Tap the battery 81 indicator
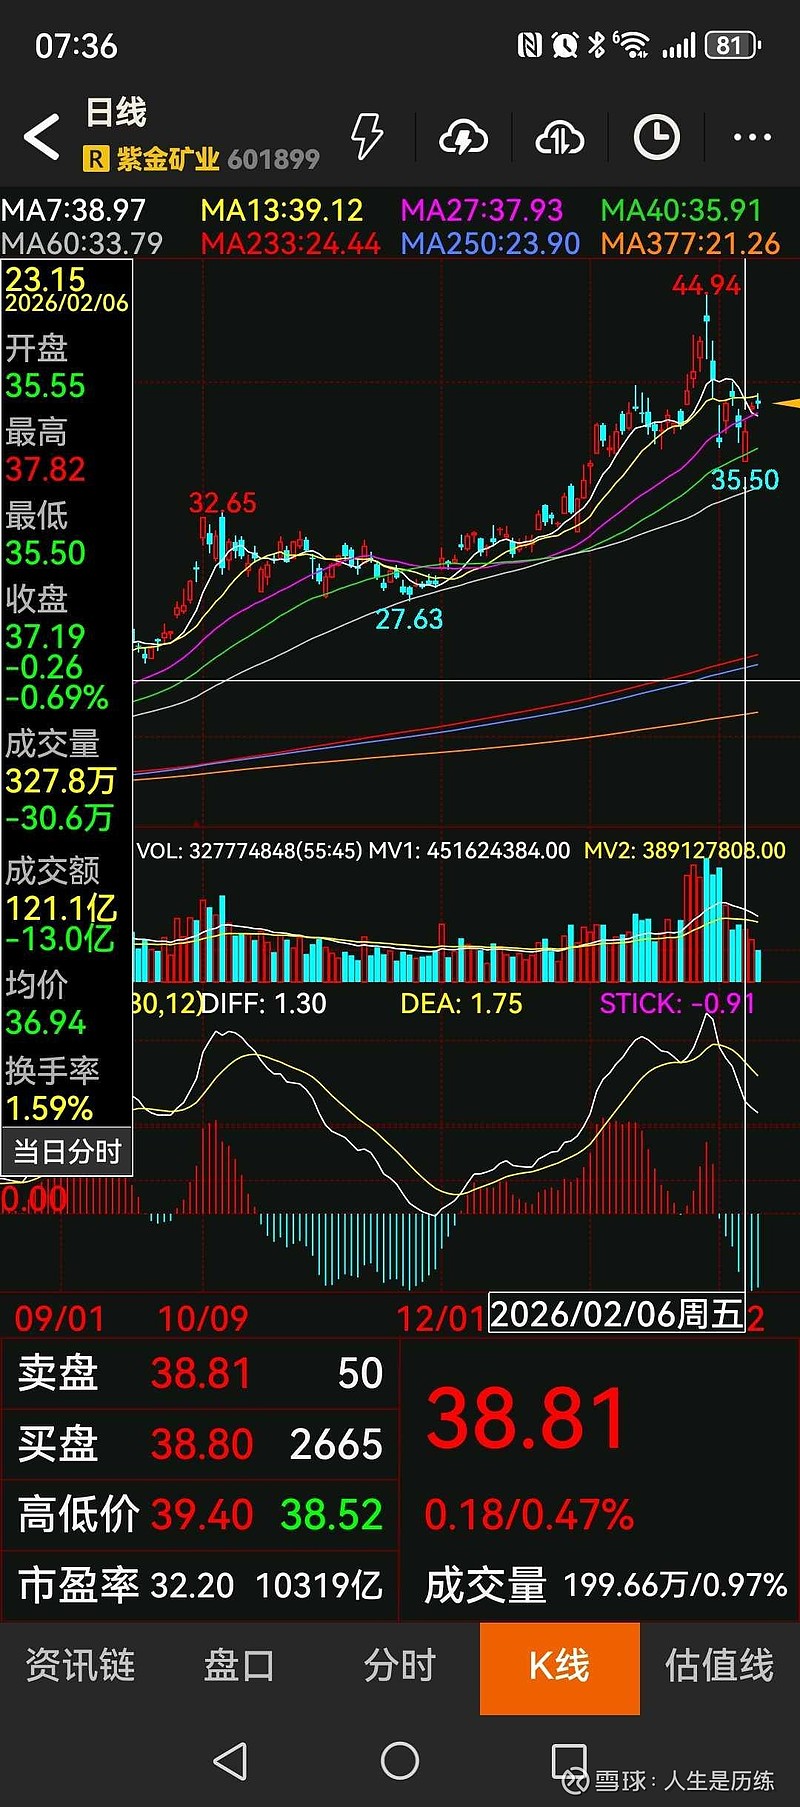The height and width of the screenshot is (1807, 800). [733, 45]
